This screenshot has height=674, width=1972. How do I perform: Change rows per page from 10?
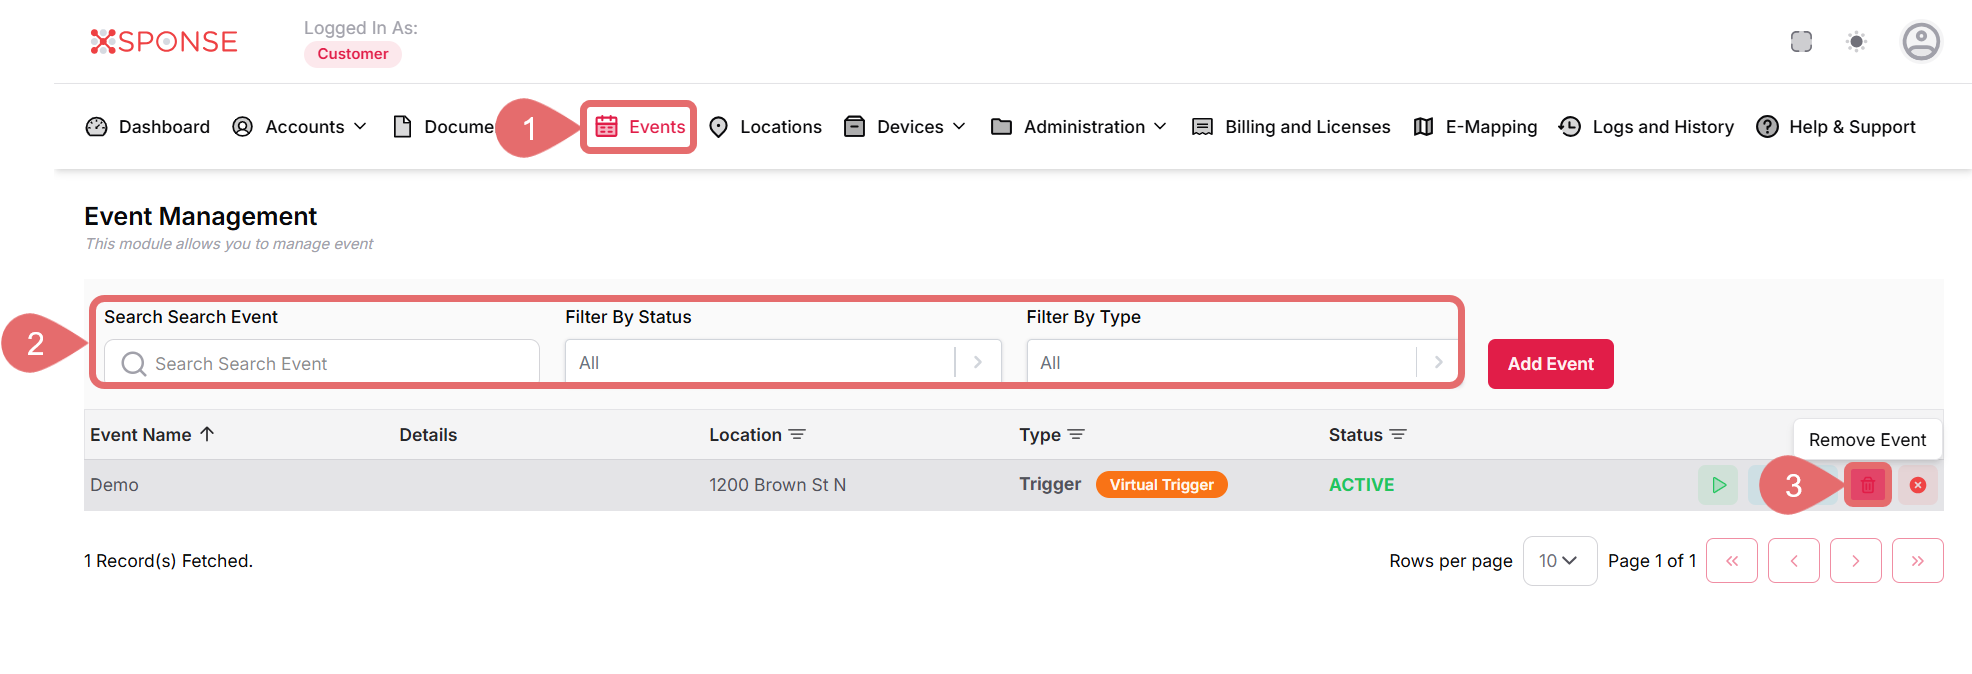[x=1558, y=561]
